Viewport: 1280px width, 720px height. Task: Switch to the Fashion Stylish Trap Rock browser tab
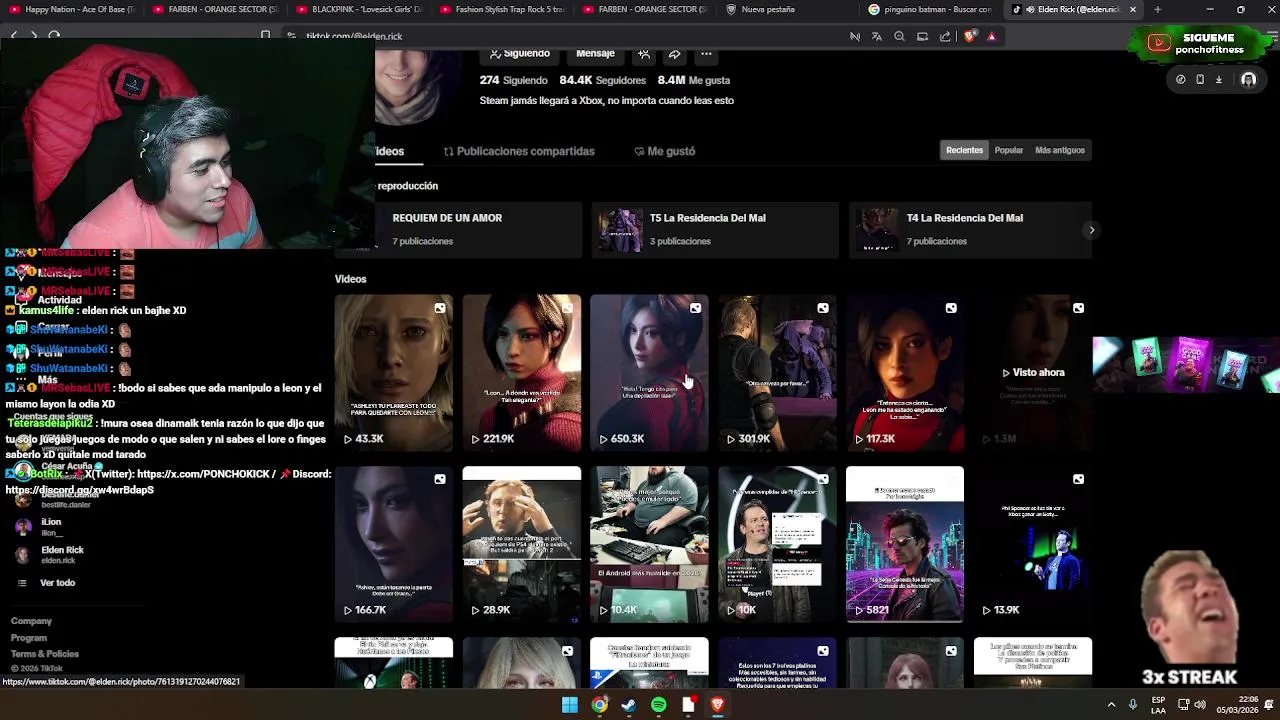click(500, 9)
